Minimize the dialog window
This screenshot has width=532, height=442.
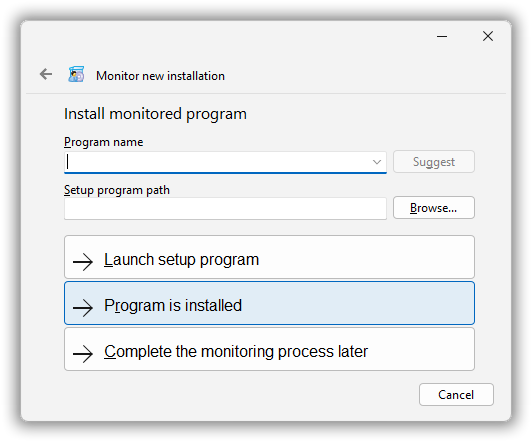pos(442,36)
